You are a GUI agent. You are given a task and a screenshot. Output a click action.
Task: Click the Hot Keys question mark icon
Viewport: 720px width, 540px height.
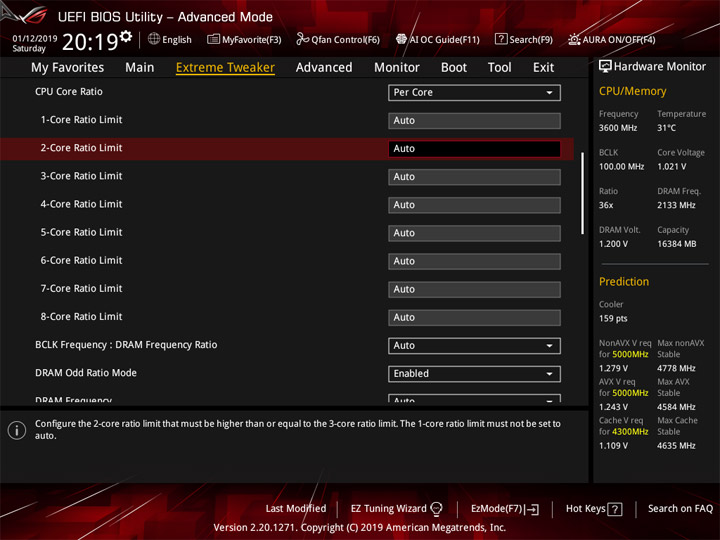click(x=614, y=509)
